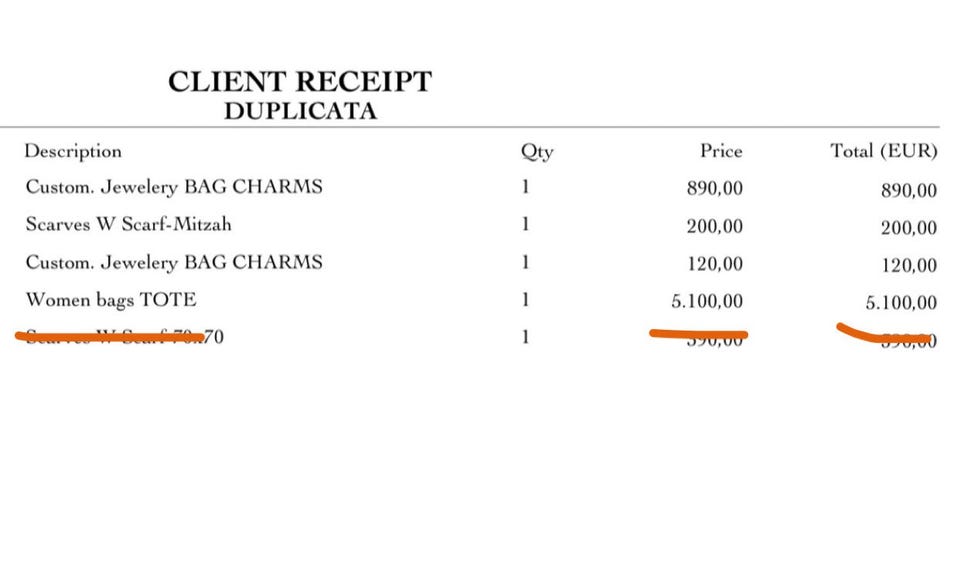The image size is (960, 584).
Task: Click the Women bags TOTE description
Action: [x=111, y=300]
